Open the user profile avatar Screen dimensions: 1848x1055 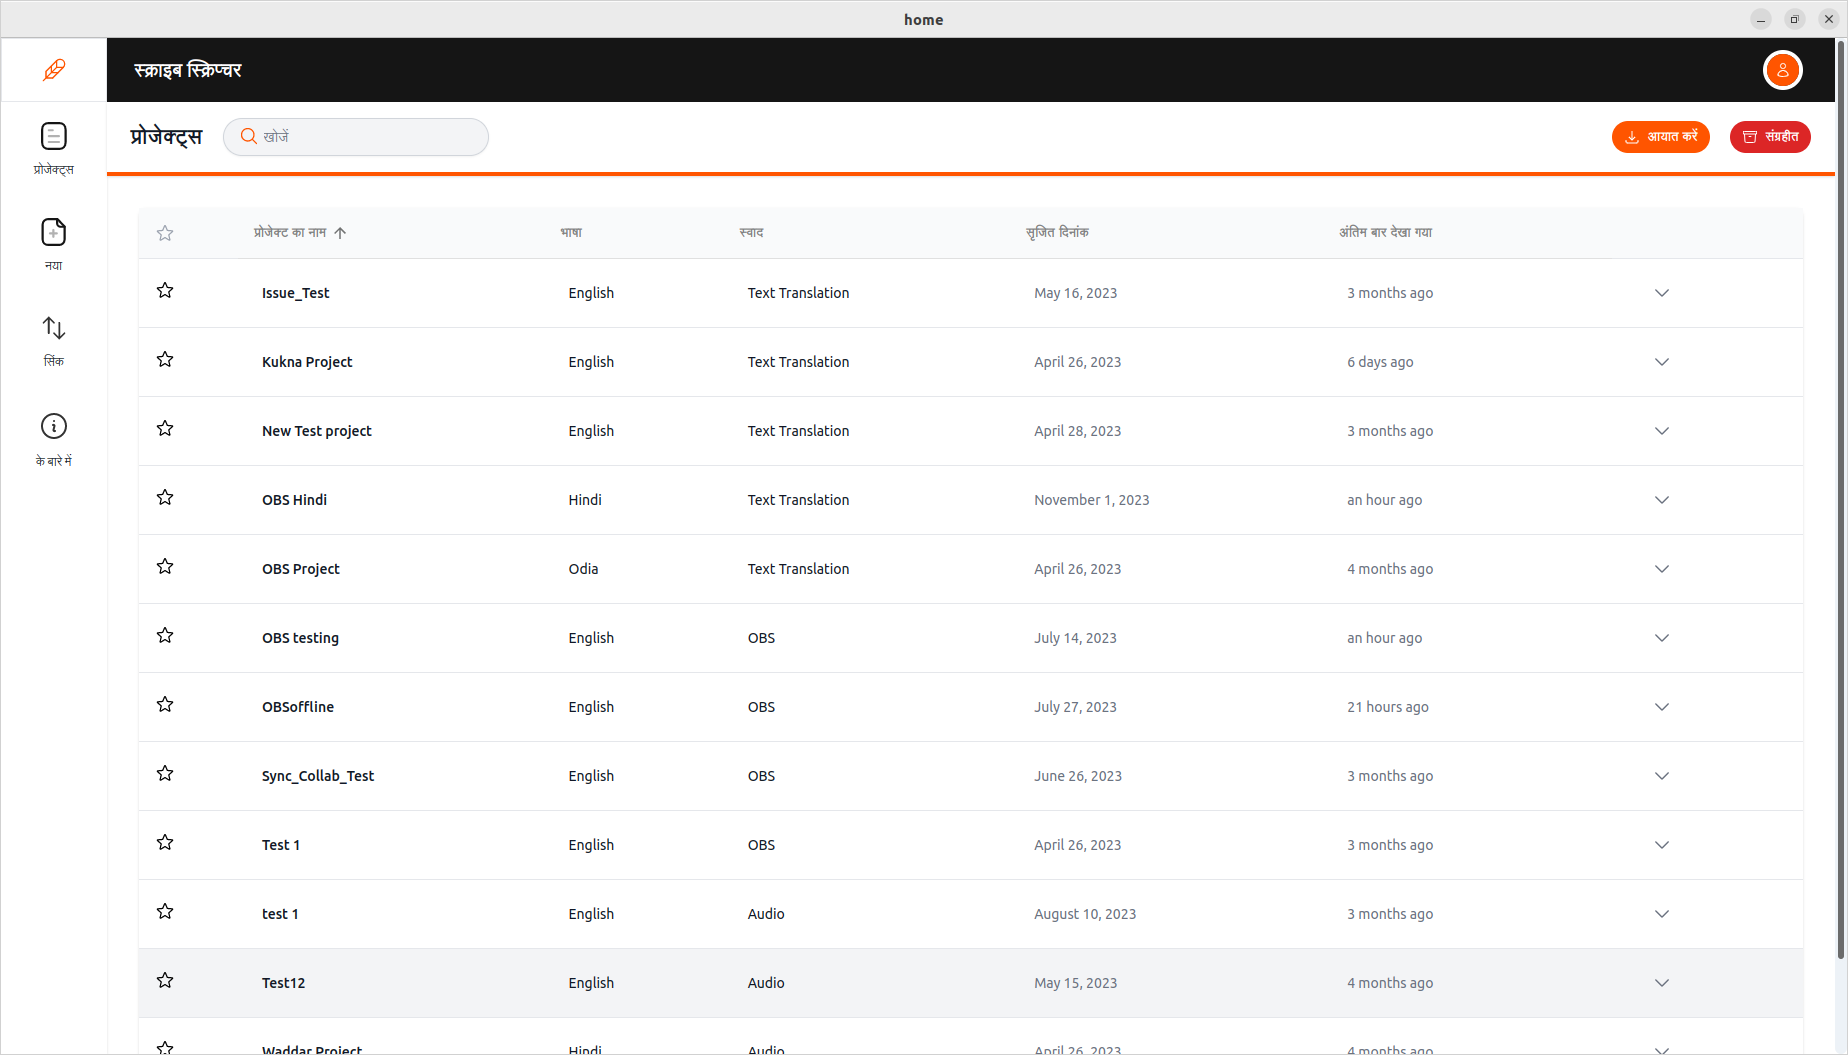pos(1782,70)
